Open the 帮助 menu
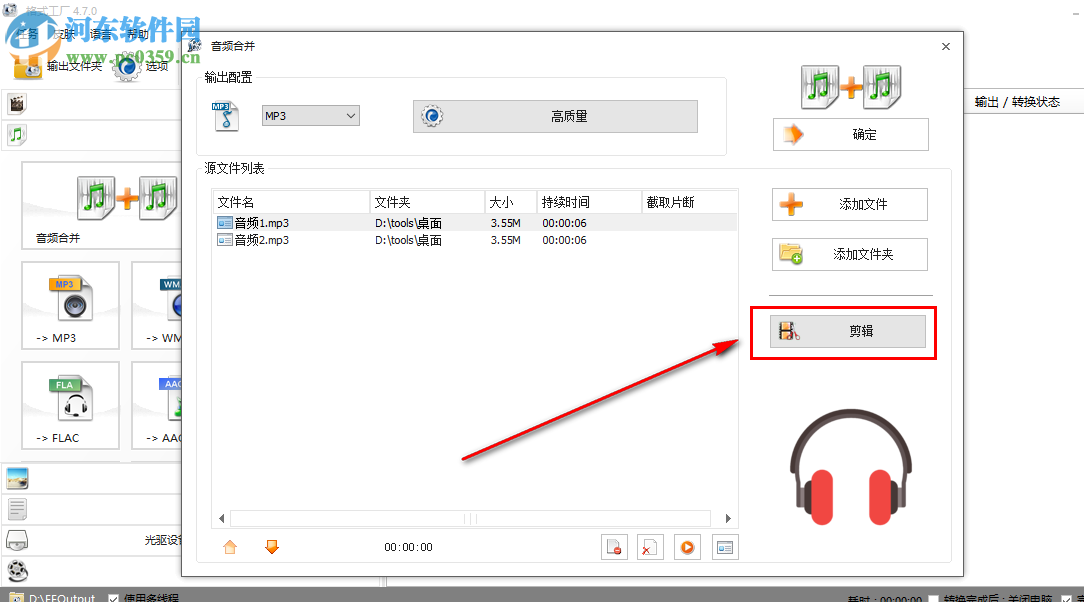The width and height of the screenshot is (1084, 602). pos(140,33)
